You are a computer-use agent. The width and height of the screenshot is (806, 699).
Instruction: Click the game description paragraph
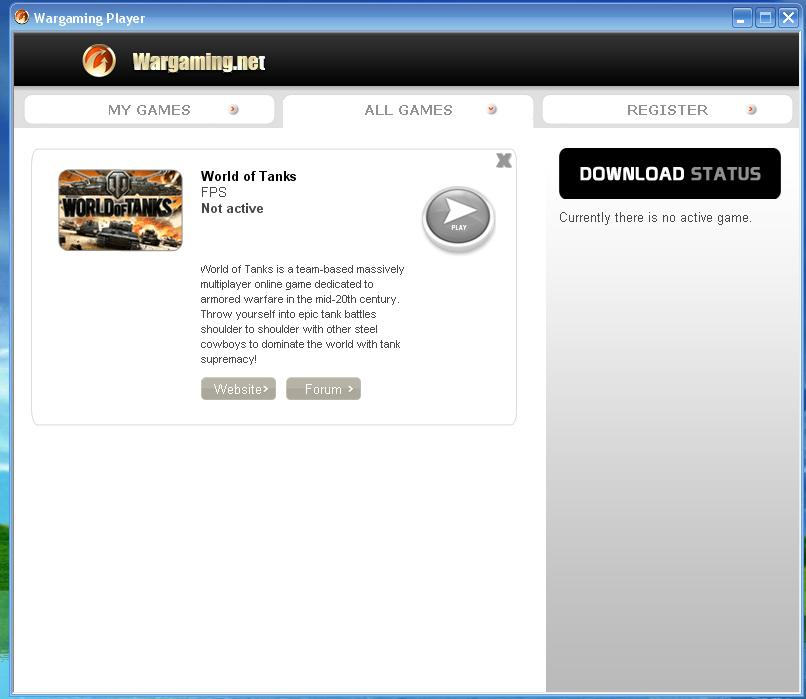(x=302, y=314)
